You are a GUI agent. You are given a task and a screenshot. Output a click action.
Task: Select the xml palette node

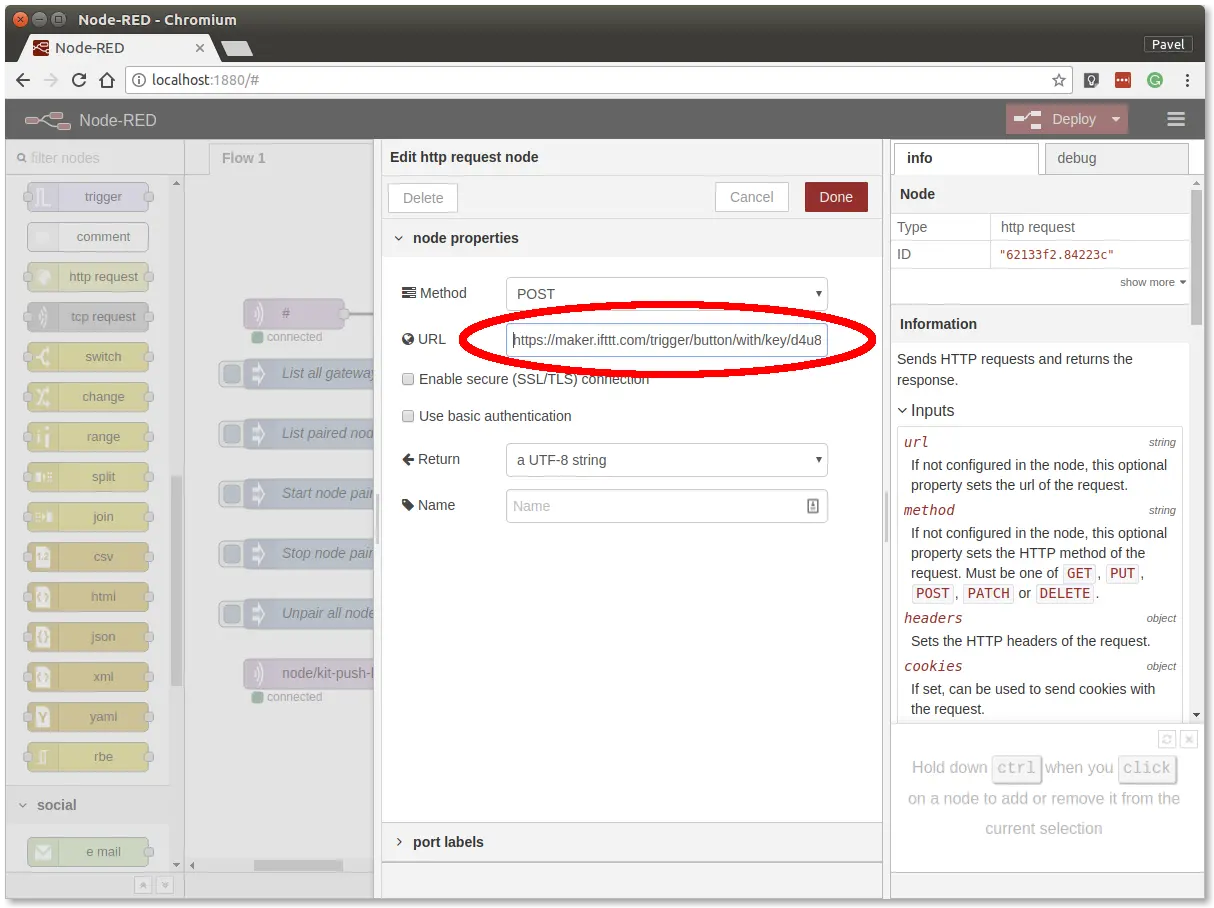[88, 677]
